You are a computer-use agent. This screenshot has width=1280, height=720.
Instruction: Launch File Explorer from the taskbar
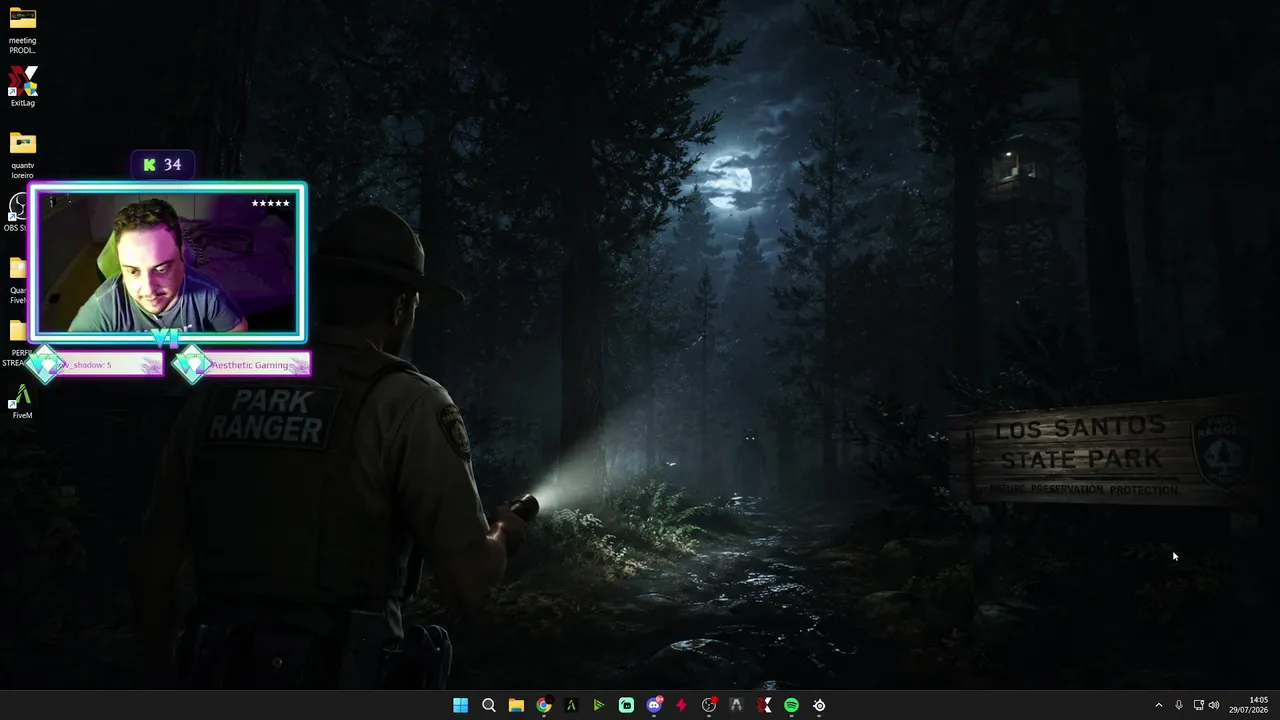pyautogui.click(x=516, y=705)
